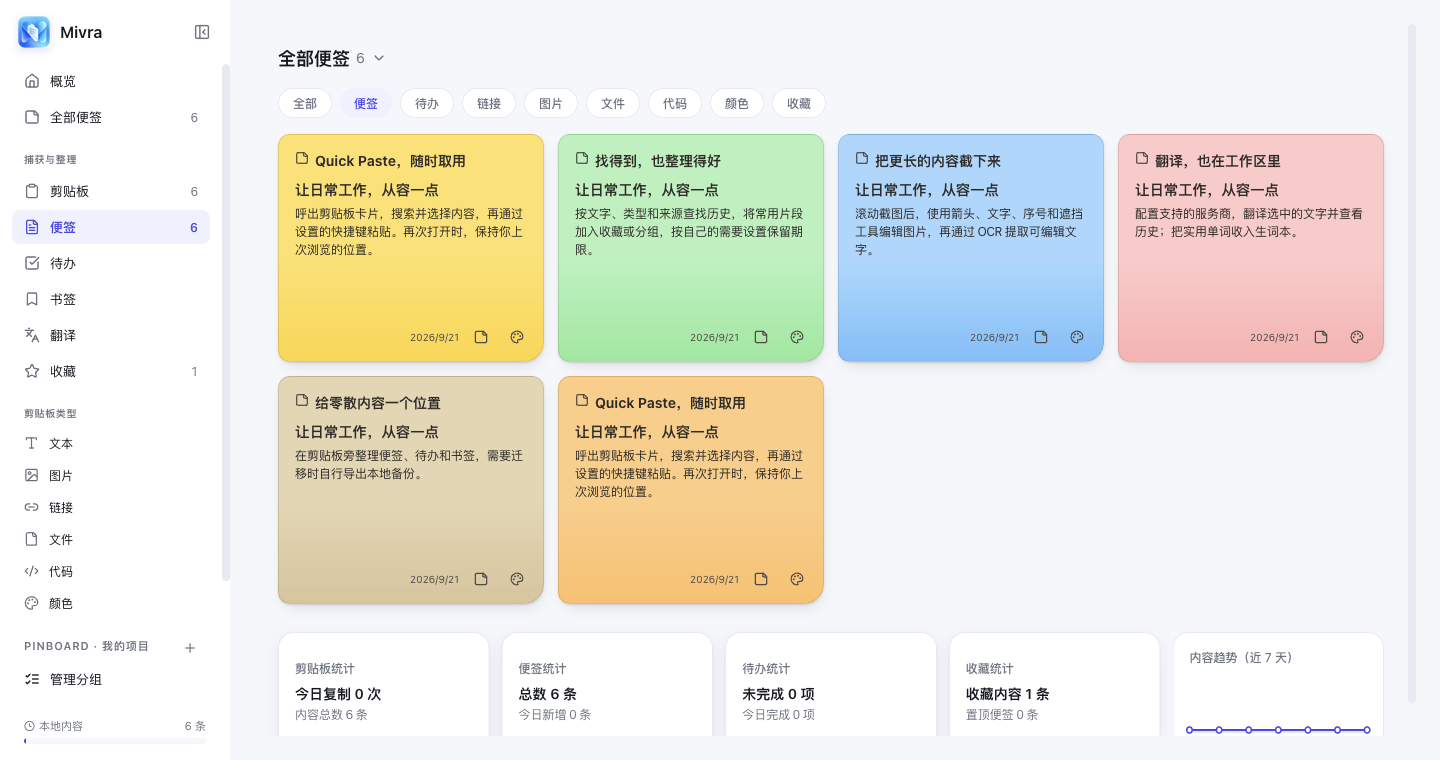Click the 本地内容 storage progress bar
Viewport: 1440px width, 760px height.
pos(115,741)
